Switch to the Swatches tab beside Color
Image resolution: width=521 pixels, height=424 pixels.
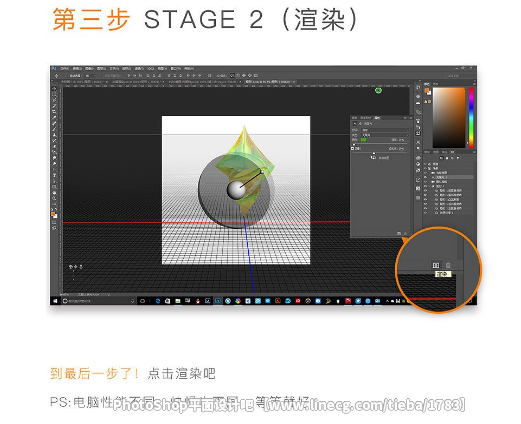[435, 84]
